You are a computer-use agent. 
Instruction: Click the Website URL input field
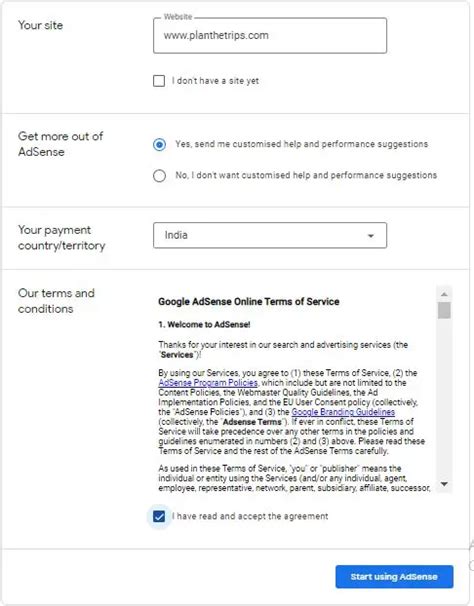click(270, 36)
